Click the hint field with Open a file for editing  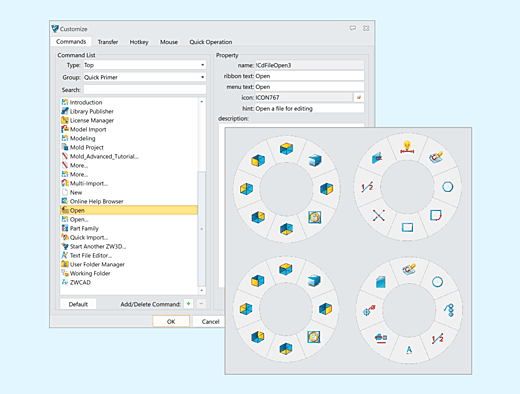coord(309,108)
